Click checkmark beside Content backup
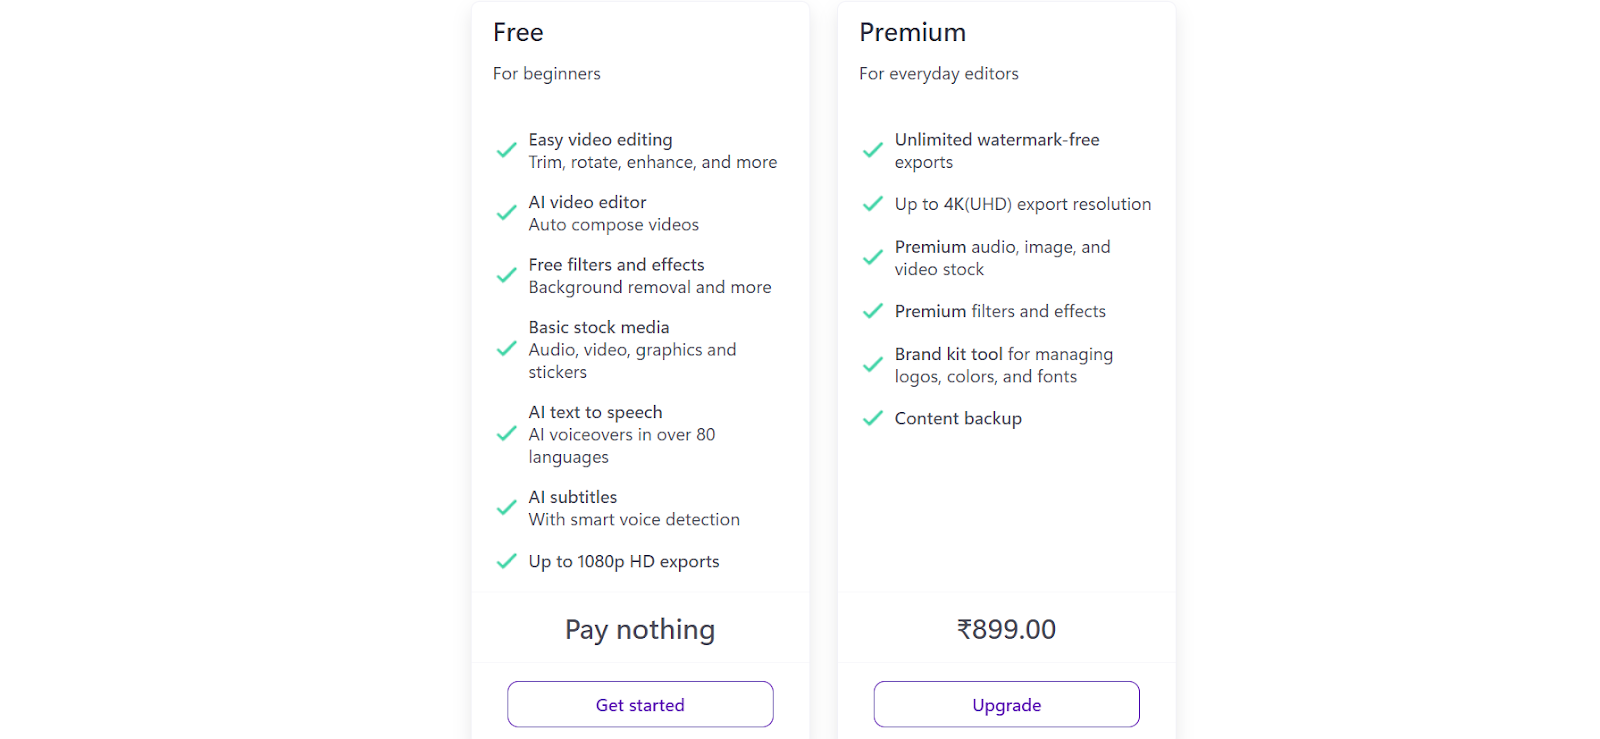 873,418
